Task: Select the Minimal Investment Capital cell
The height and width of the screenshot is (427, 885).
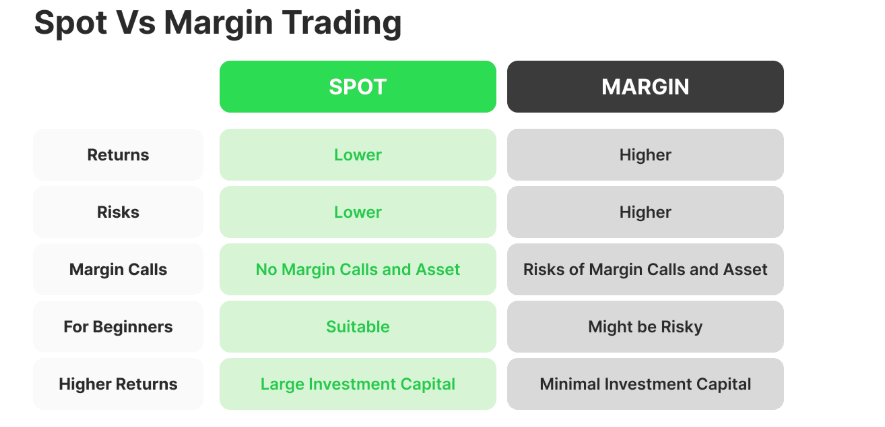Action: point(645,384)
